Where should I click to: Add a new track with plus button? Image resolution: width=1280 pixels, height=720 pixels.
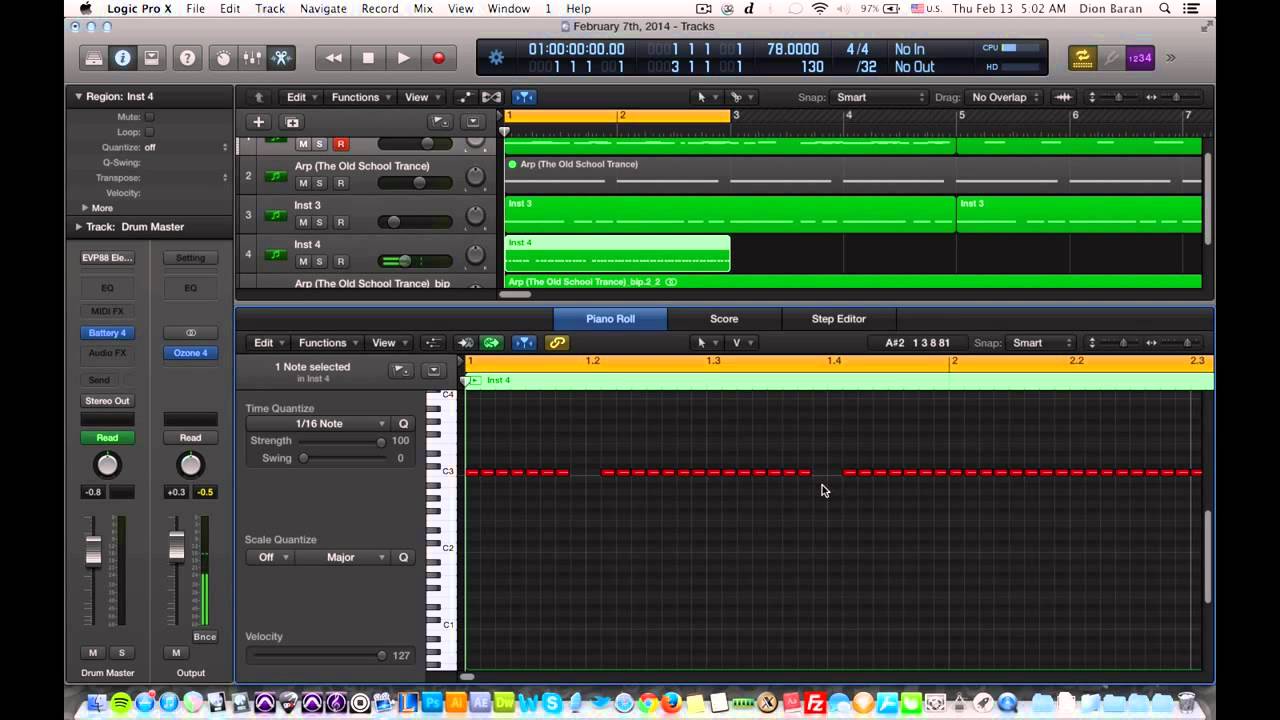click(258, 122)
